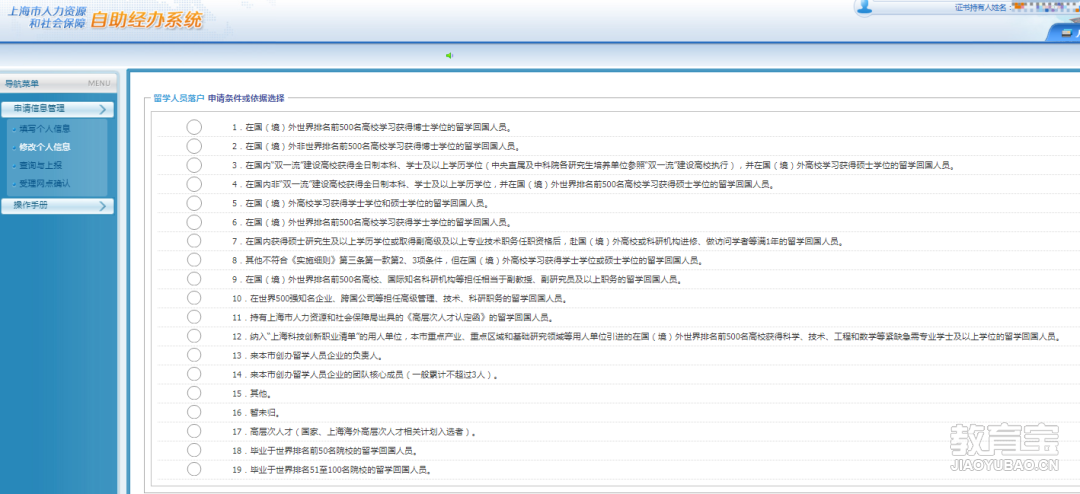Select radio option 3 for 双一流 graduates
This screenshot has height=494, width=1080.
(194, 165)
